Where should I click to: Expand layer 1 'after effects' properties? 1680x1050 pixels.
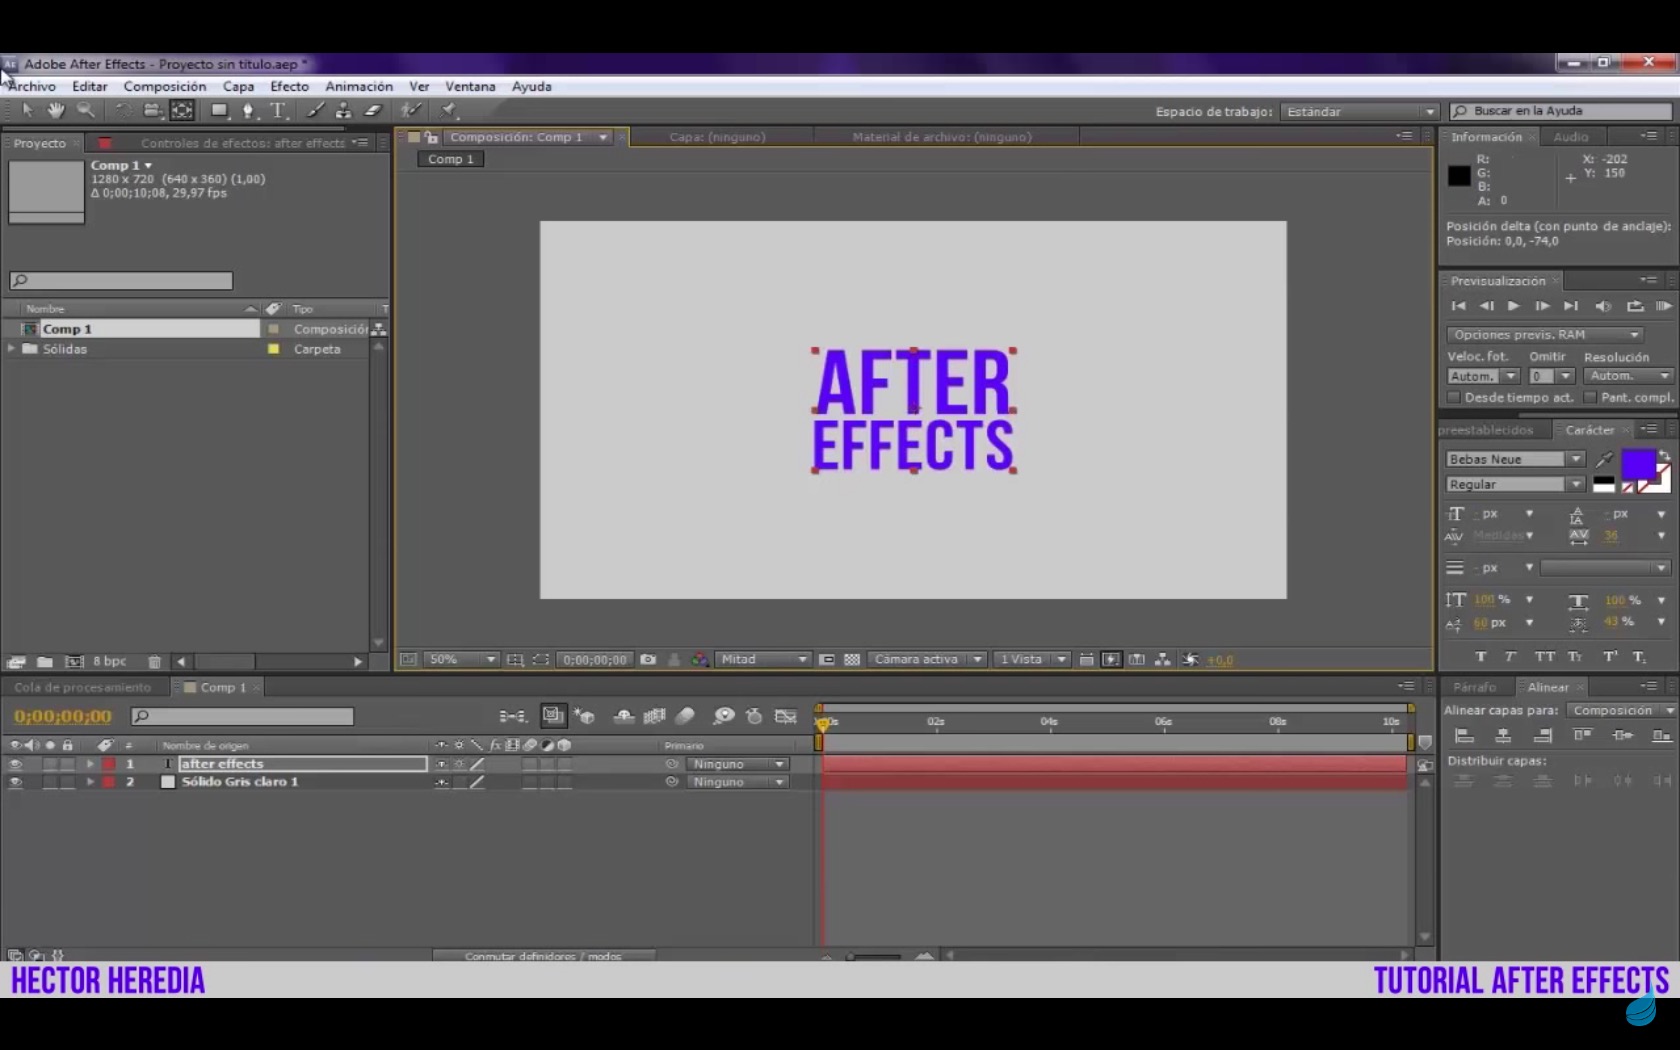click(90, 764)
